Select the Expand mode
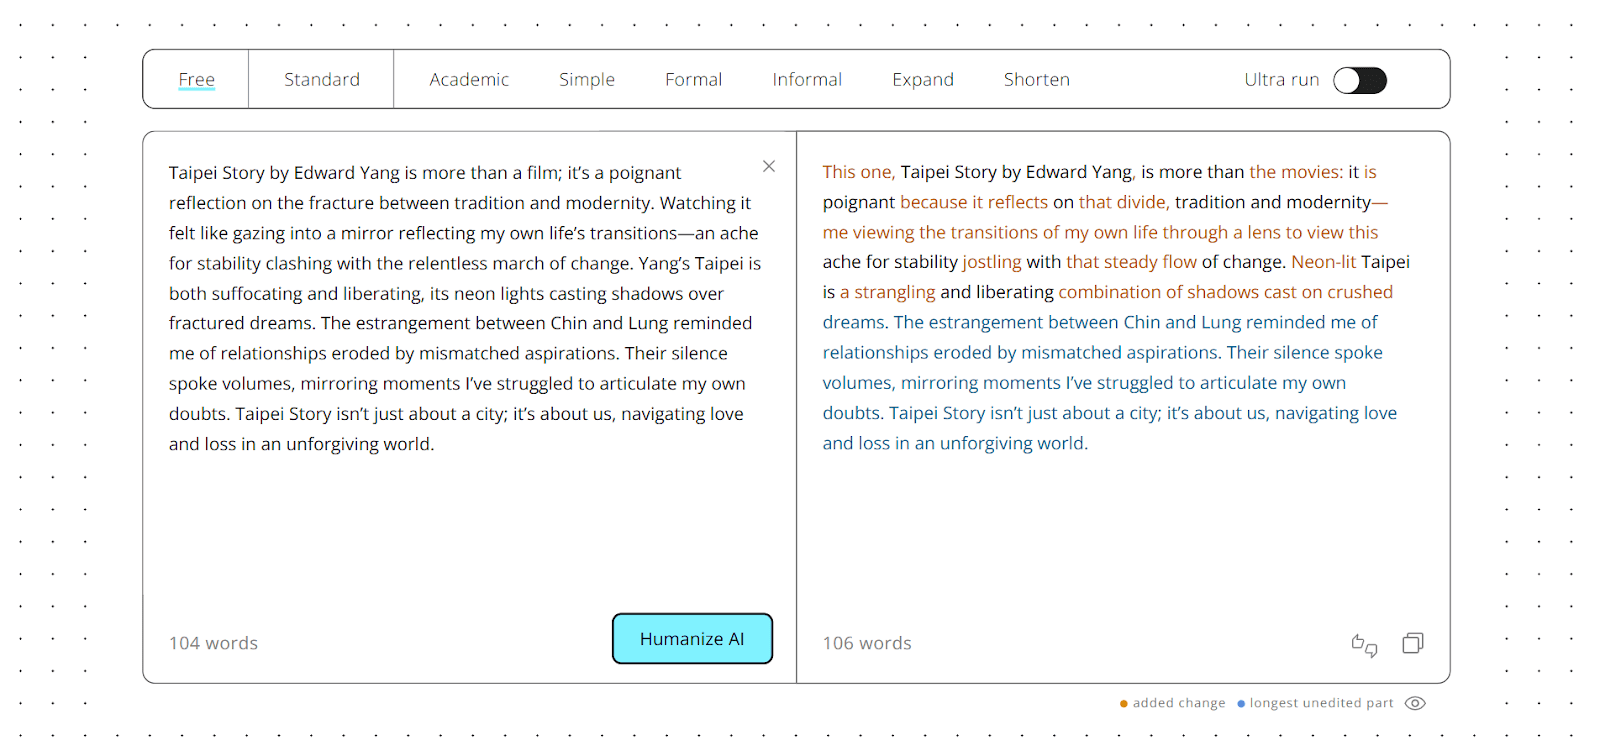Viewport: 1600px width, 756px height. [923, 79]
